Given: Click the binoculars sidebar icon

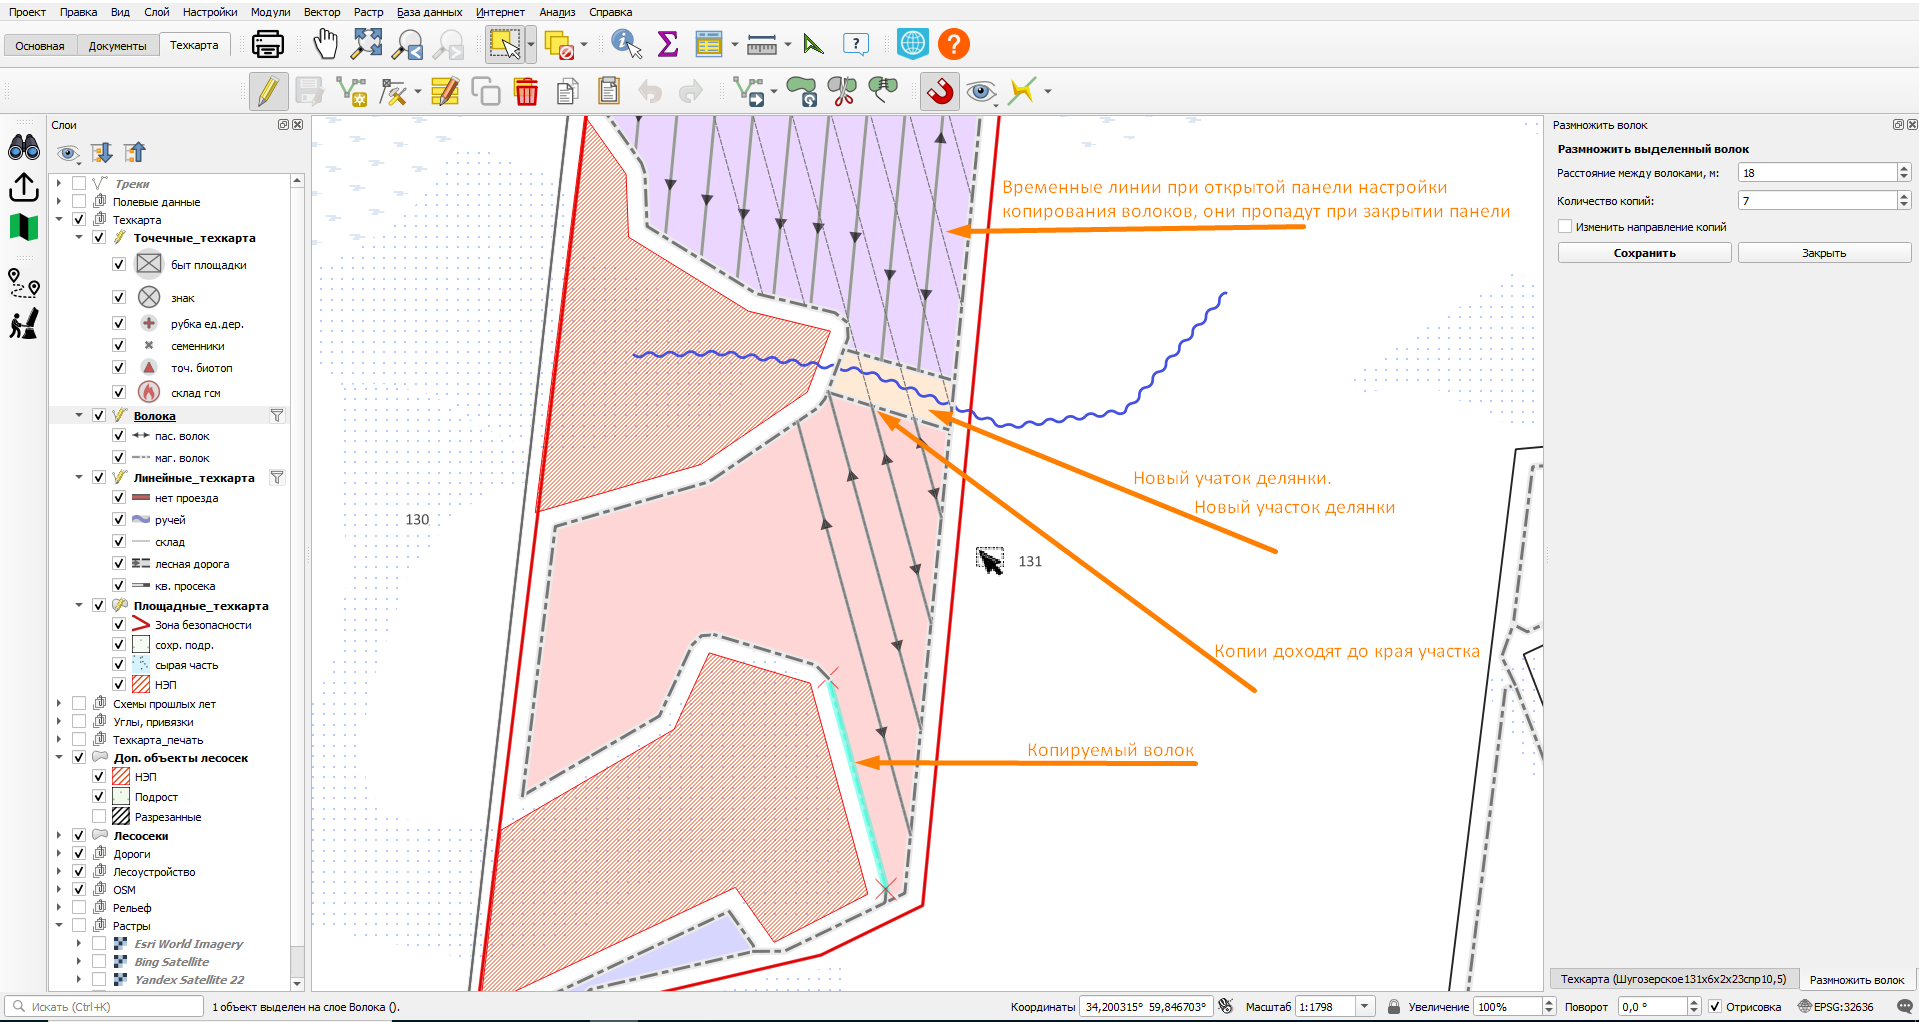Looking at the screenshot, I should (23, 148).
